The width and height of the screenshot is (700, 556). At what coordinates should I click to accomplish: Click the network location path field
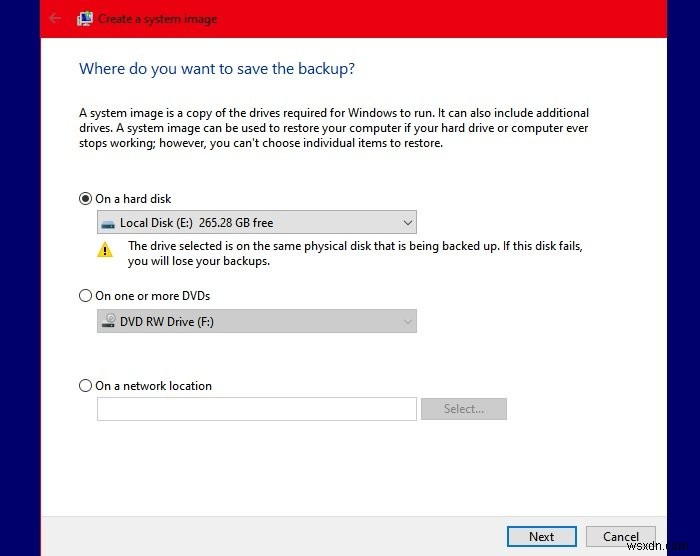(257, 409)
